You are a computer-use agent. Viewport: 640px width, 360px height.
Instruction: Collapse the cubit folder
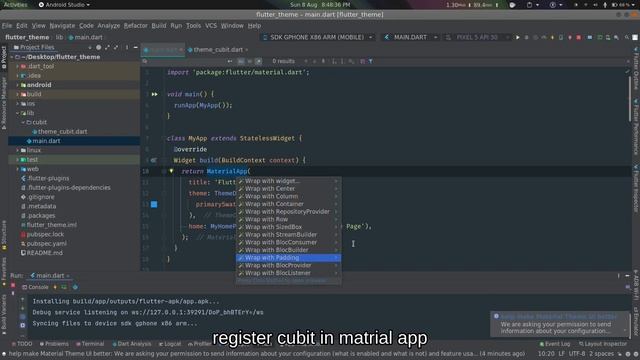[x=23, y=122]
